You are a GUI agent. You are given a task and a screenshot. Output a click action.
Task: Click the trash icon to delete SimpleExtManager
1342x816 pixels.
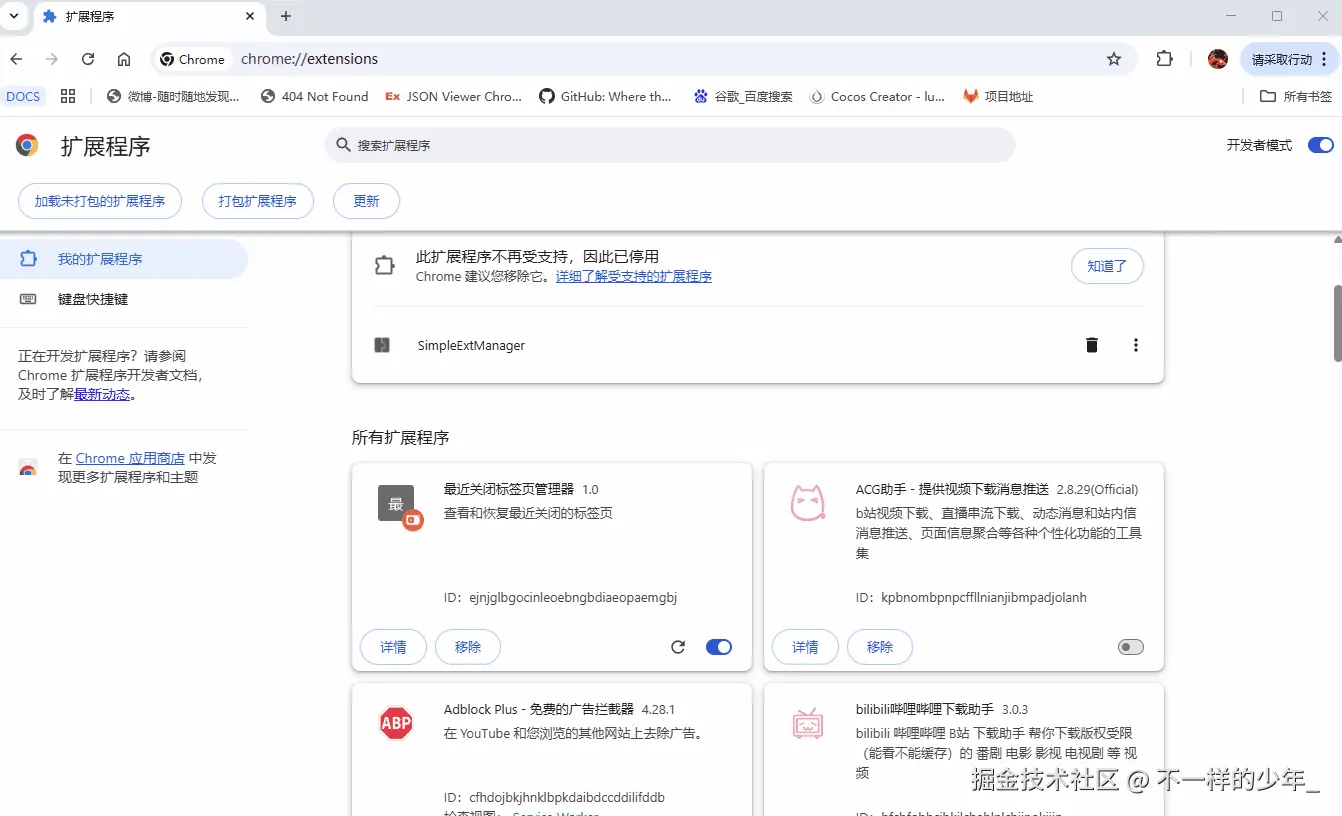[x=1091, y=345]
